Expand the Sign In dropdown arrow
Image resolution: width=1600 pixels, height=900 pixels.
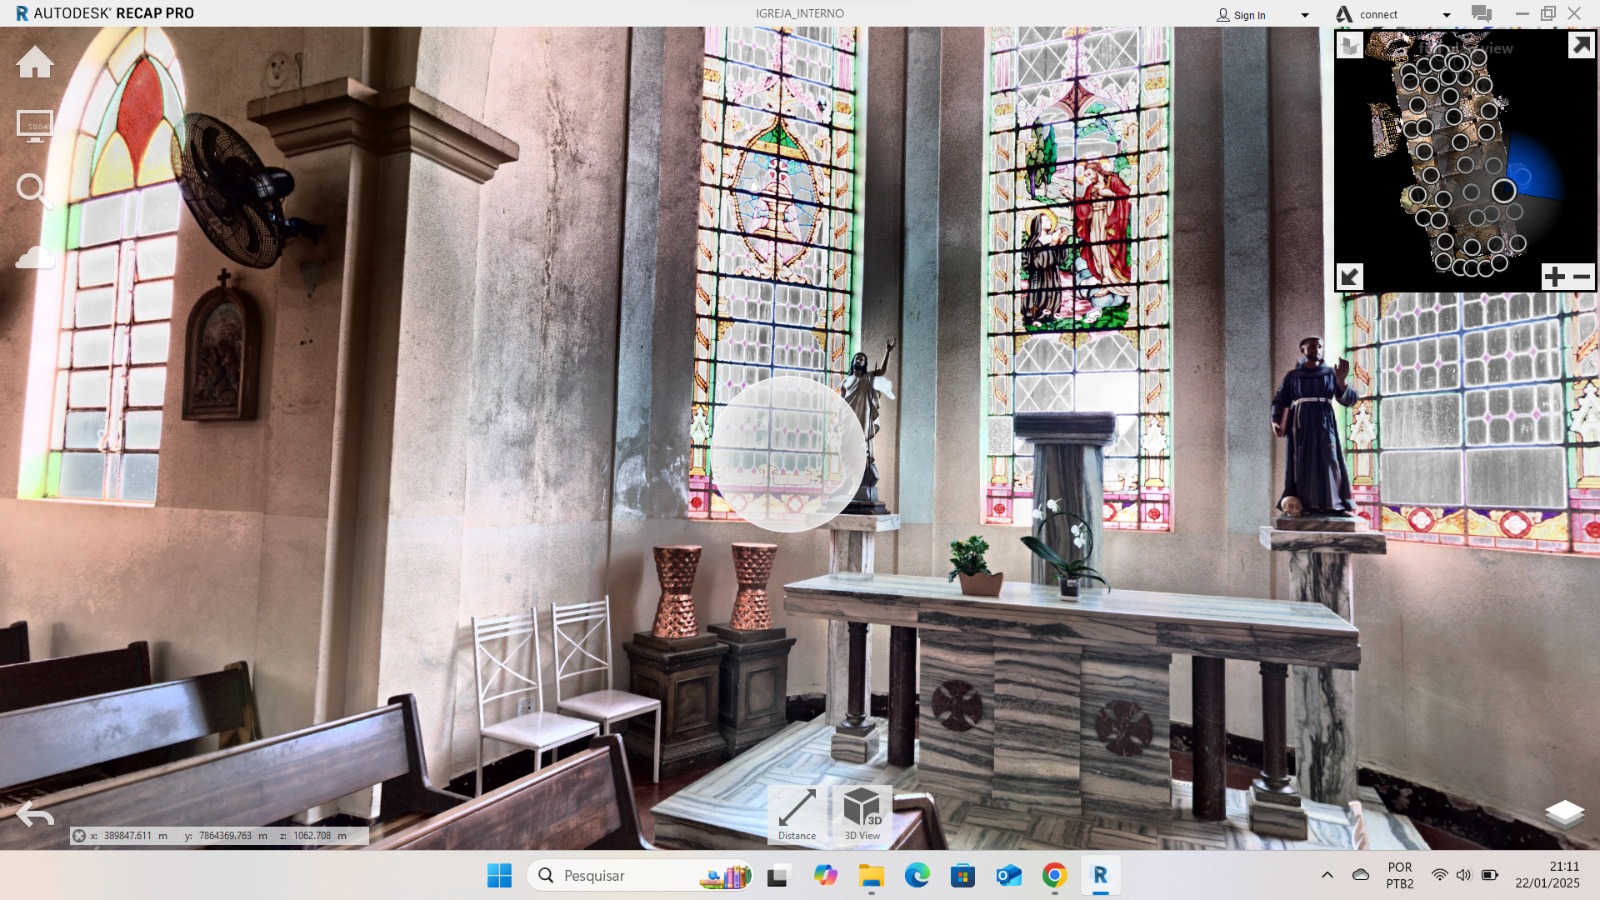tap(1305, 15)
